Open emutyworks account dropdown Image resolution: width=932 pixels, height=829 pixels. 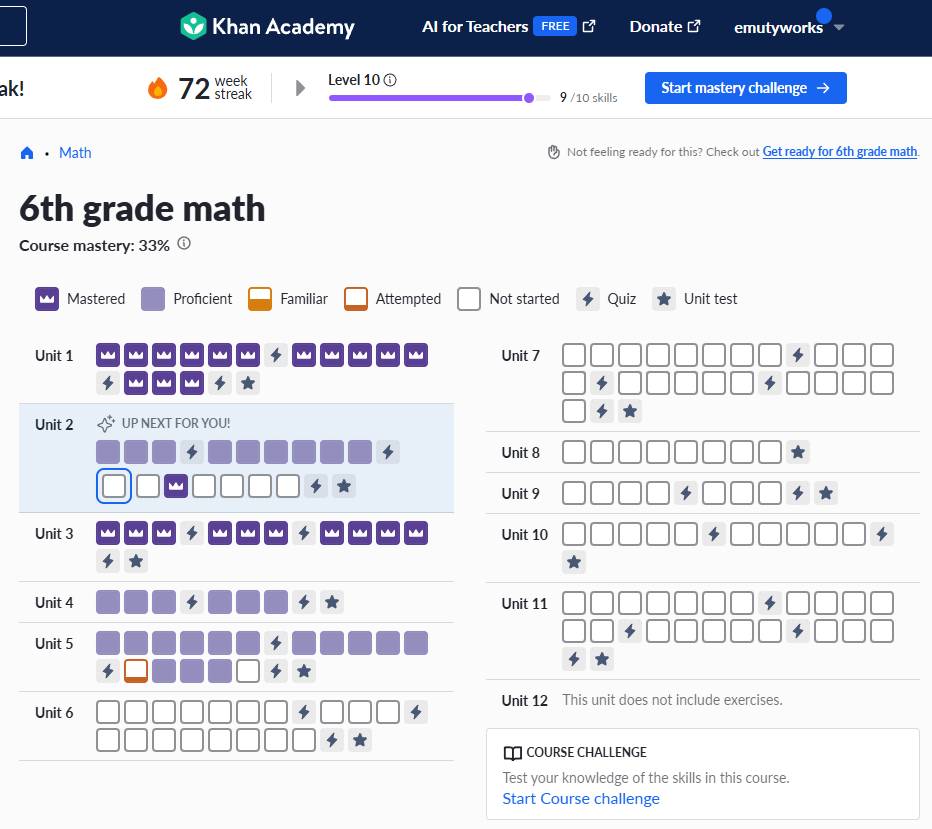click(789, 27)
